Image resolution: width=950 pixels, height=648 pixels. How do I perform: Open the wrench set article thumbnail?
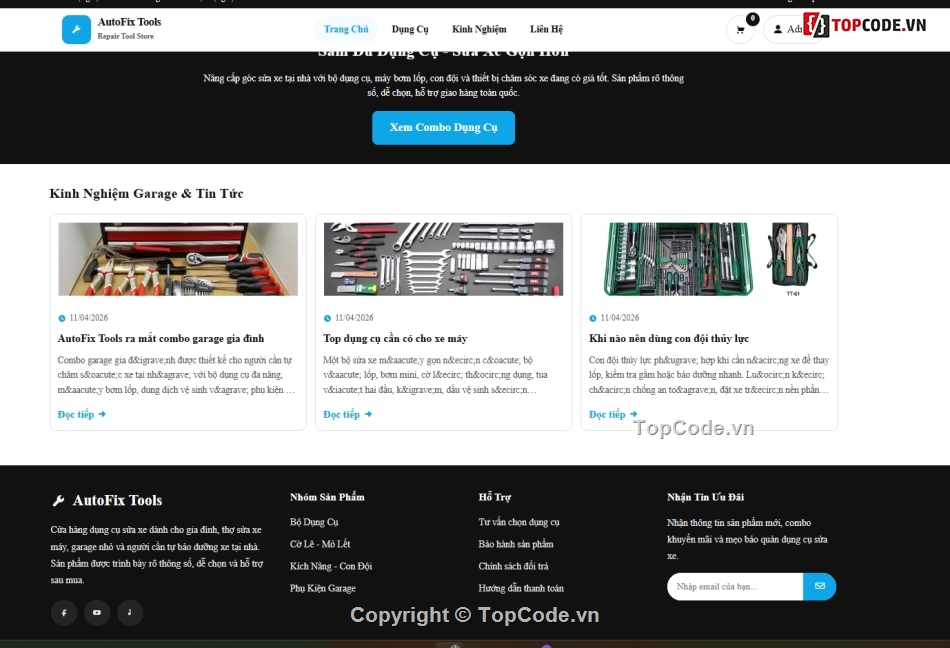coord(443,259)
